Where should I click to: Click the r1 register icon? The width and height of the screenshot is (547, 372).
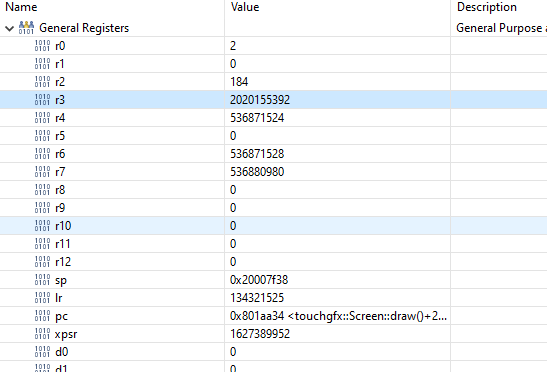tap(42, 64)
